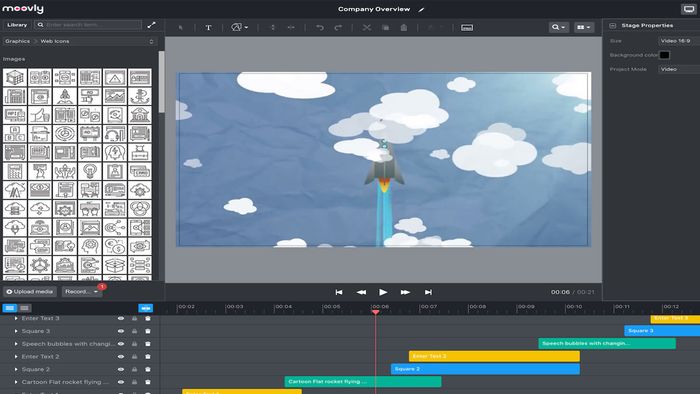Image resolution: width=700 pixels, height=394 pixels.
Task: Select the pointer selection tool
Action: [180, 28]
